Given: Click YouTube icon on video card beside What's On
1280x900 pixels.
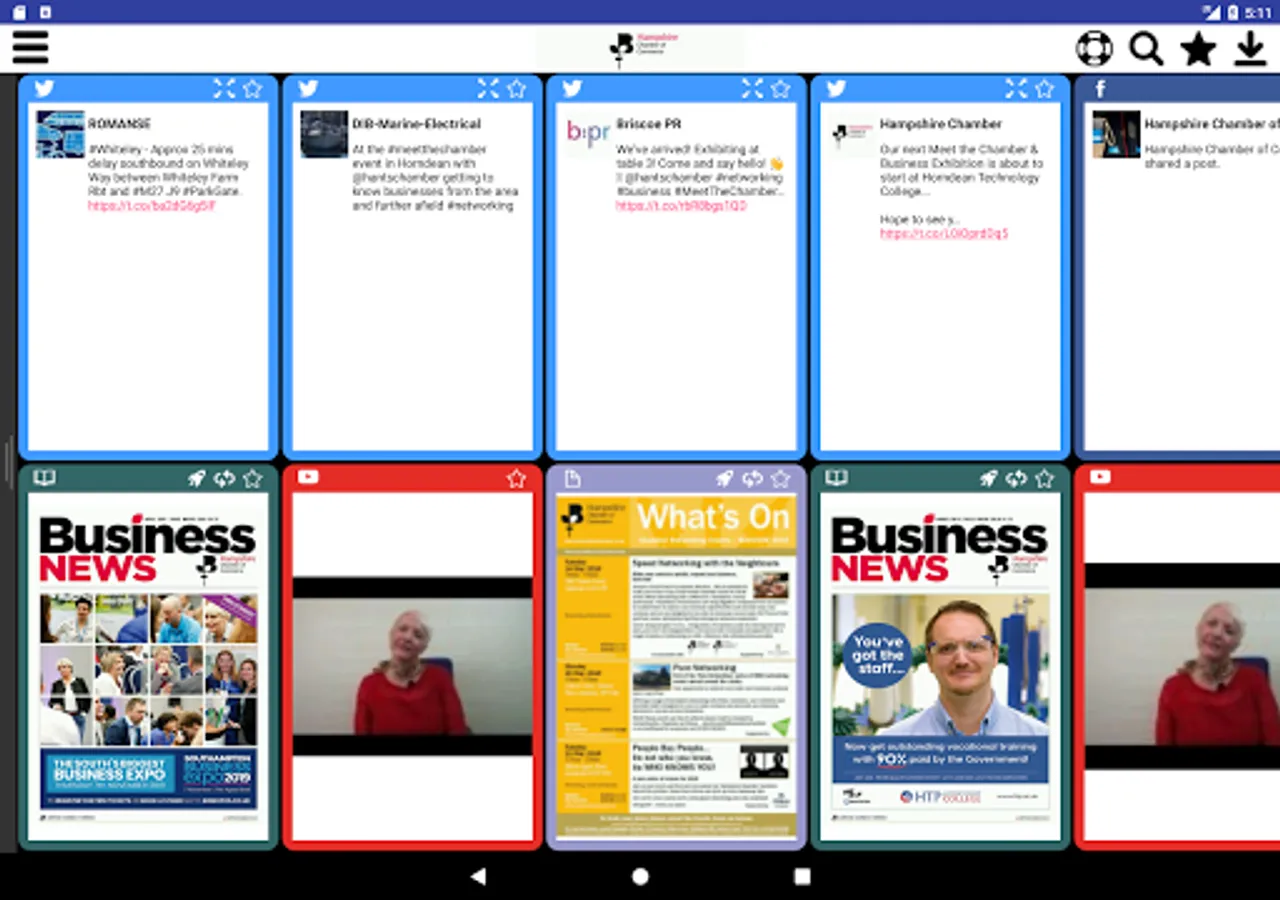Looking at the screenshot, I should (308, 477).
